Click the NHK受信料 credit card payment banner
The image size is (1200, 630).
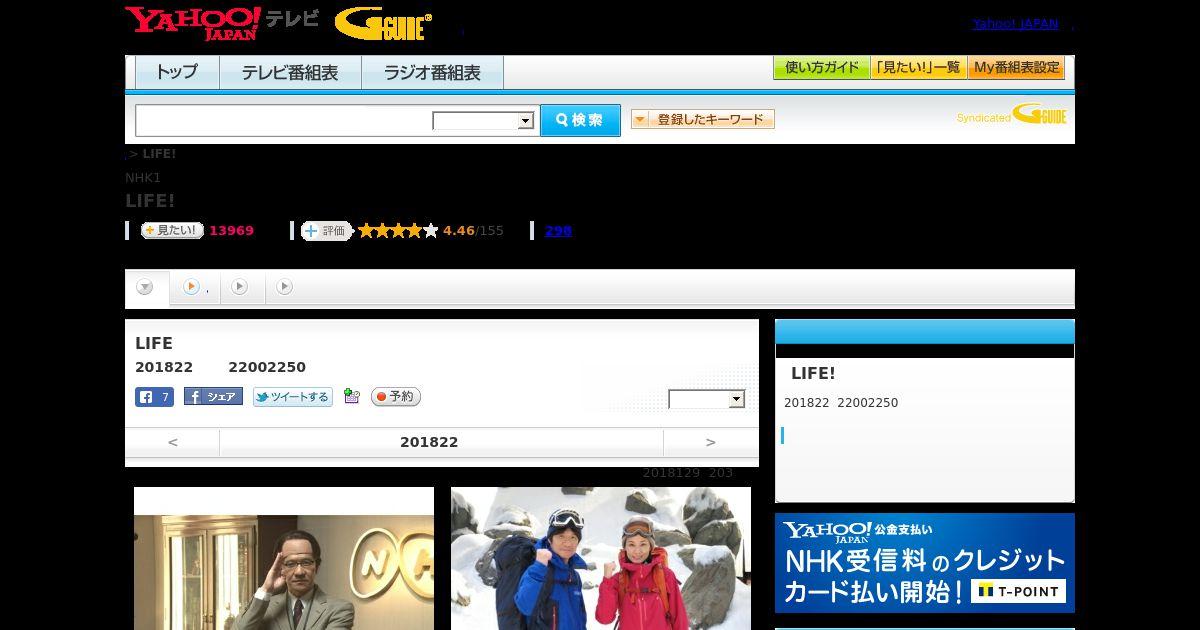click(925, 563)
